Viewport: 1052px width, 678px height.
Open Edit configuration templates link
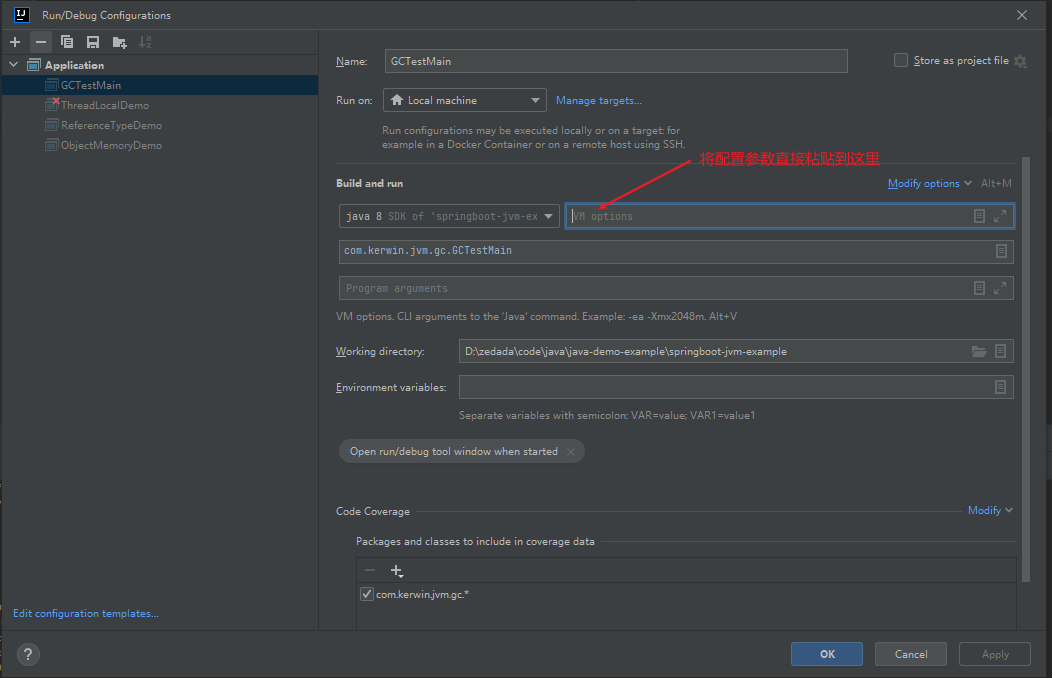[x=86, y=614]
